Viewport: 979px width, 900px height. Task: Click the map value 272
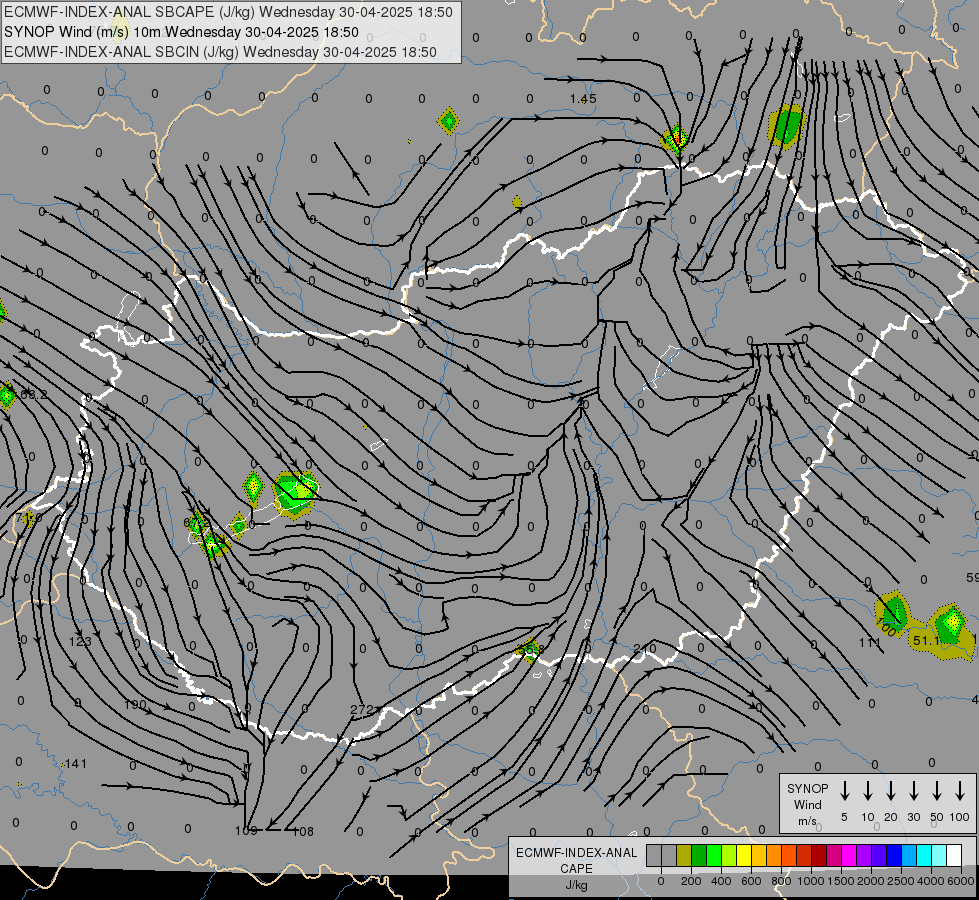[x=362, y=710]
